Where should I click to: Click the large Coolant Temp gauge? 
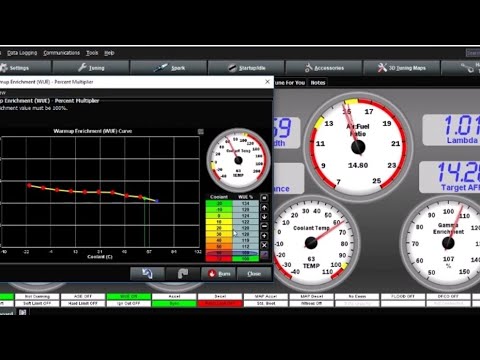pos(312,243)
